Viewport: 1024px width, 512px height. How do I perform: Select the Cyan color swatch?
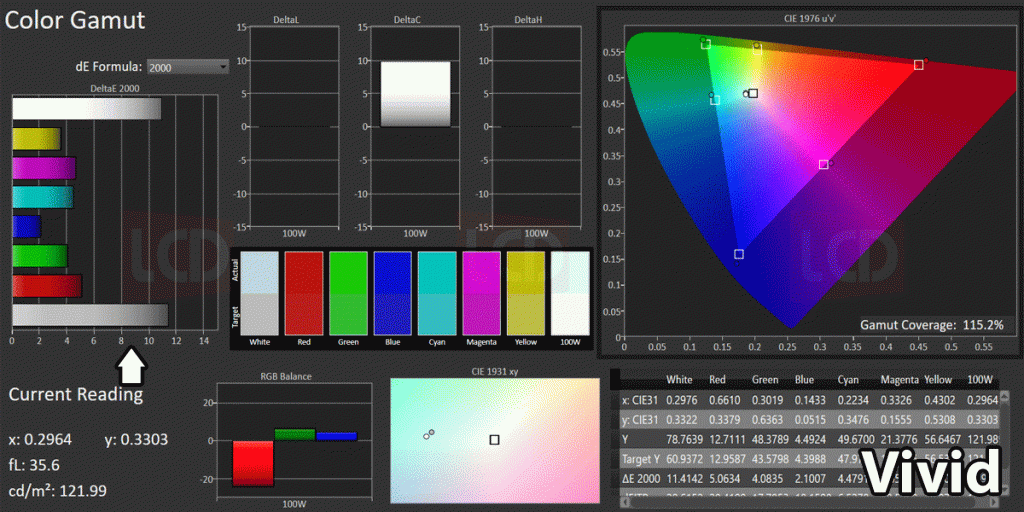click(x=437, y=294)
